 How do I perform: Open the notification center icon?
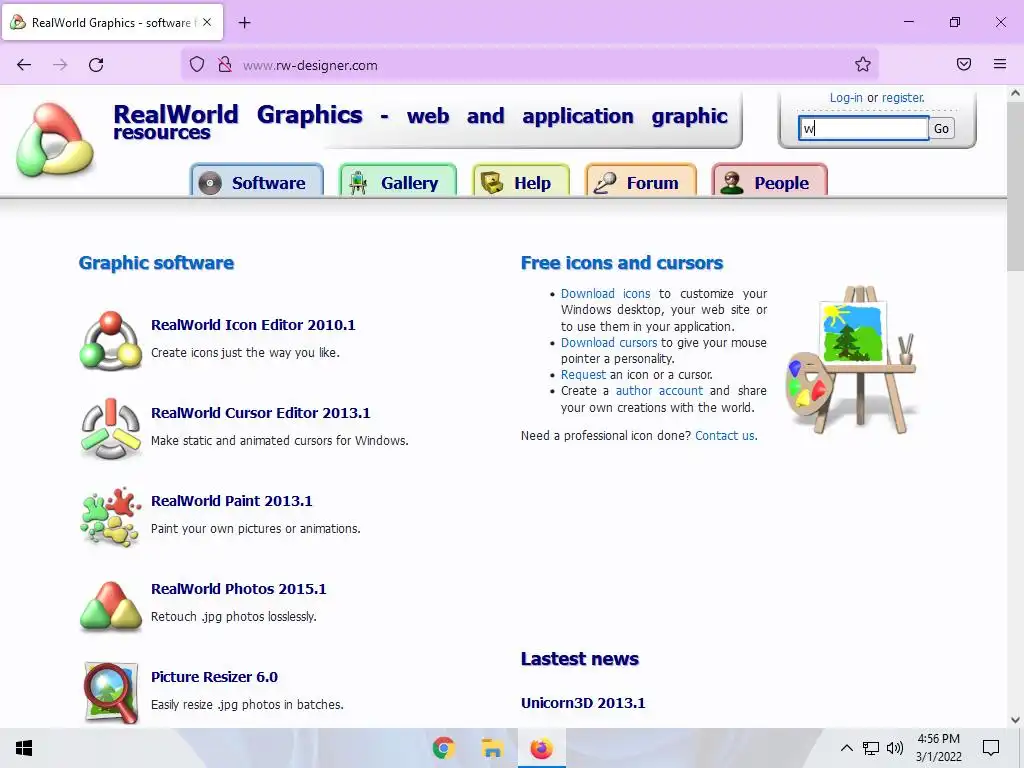[991, 748]
